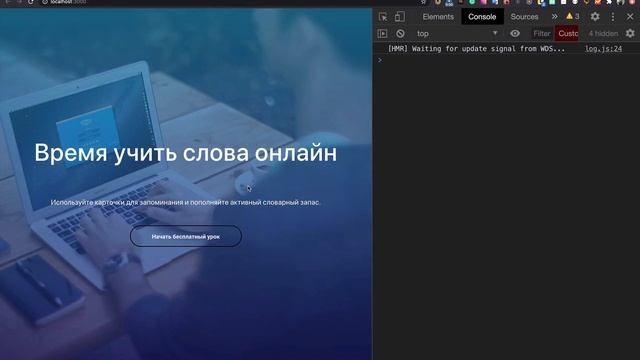Create a live expression with eye icon
The height and width of the screenshot is (360, 640).
pyautogui.click(x=515, y=33)
